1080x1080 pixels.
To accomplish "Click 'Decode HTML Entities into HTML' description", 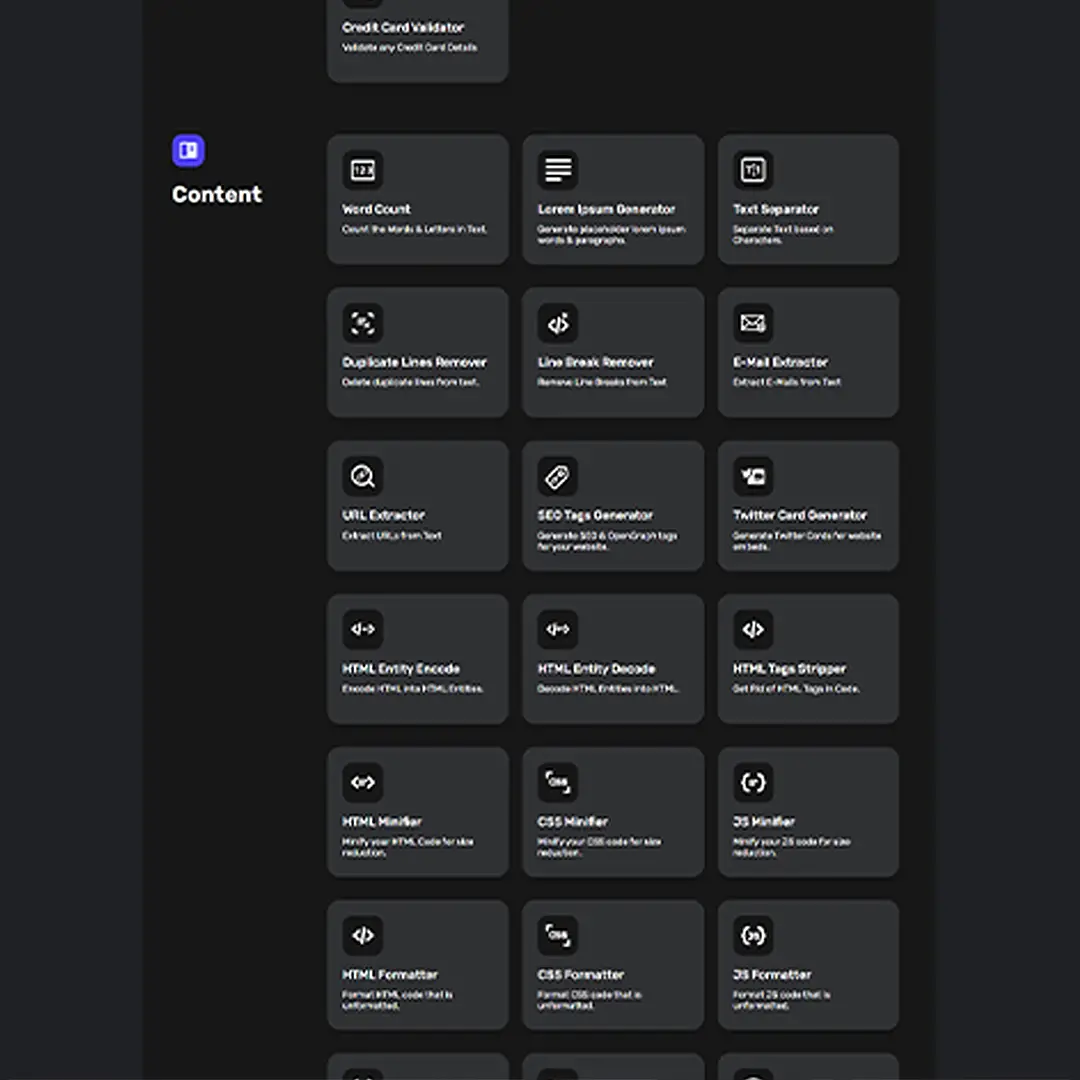I will pyautogui.click(x=608, y=688).
